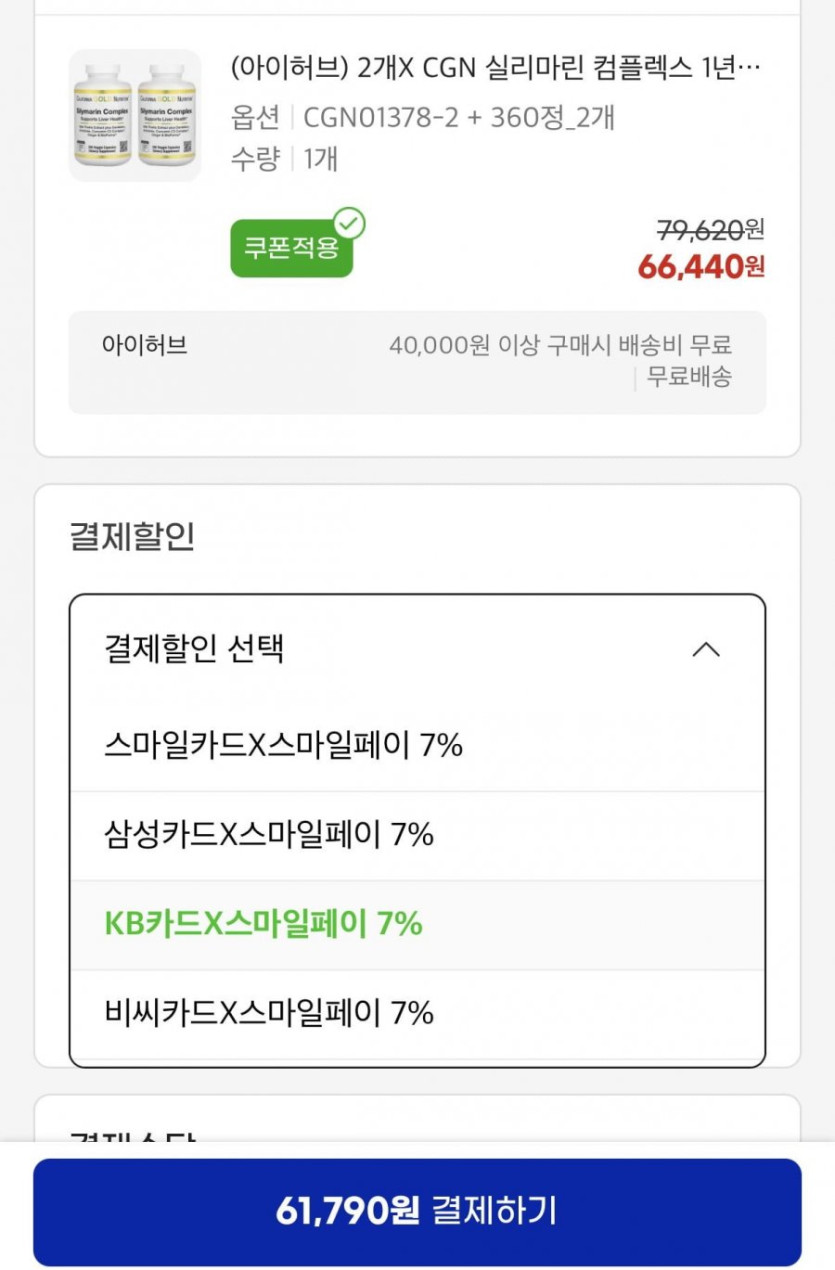Open the CGN 실리마린 컴플렉스 product title
Image resolution: width=835 pixels, height=1270 pixels.
pyautogui.click(x=495, y=68)
